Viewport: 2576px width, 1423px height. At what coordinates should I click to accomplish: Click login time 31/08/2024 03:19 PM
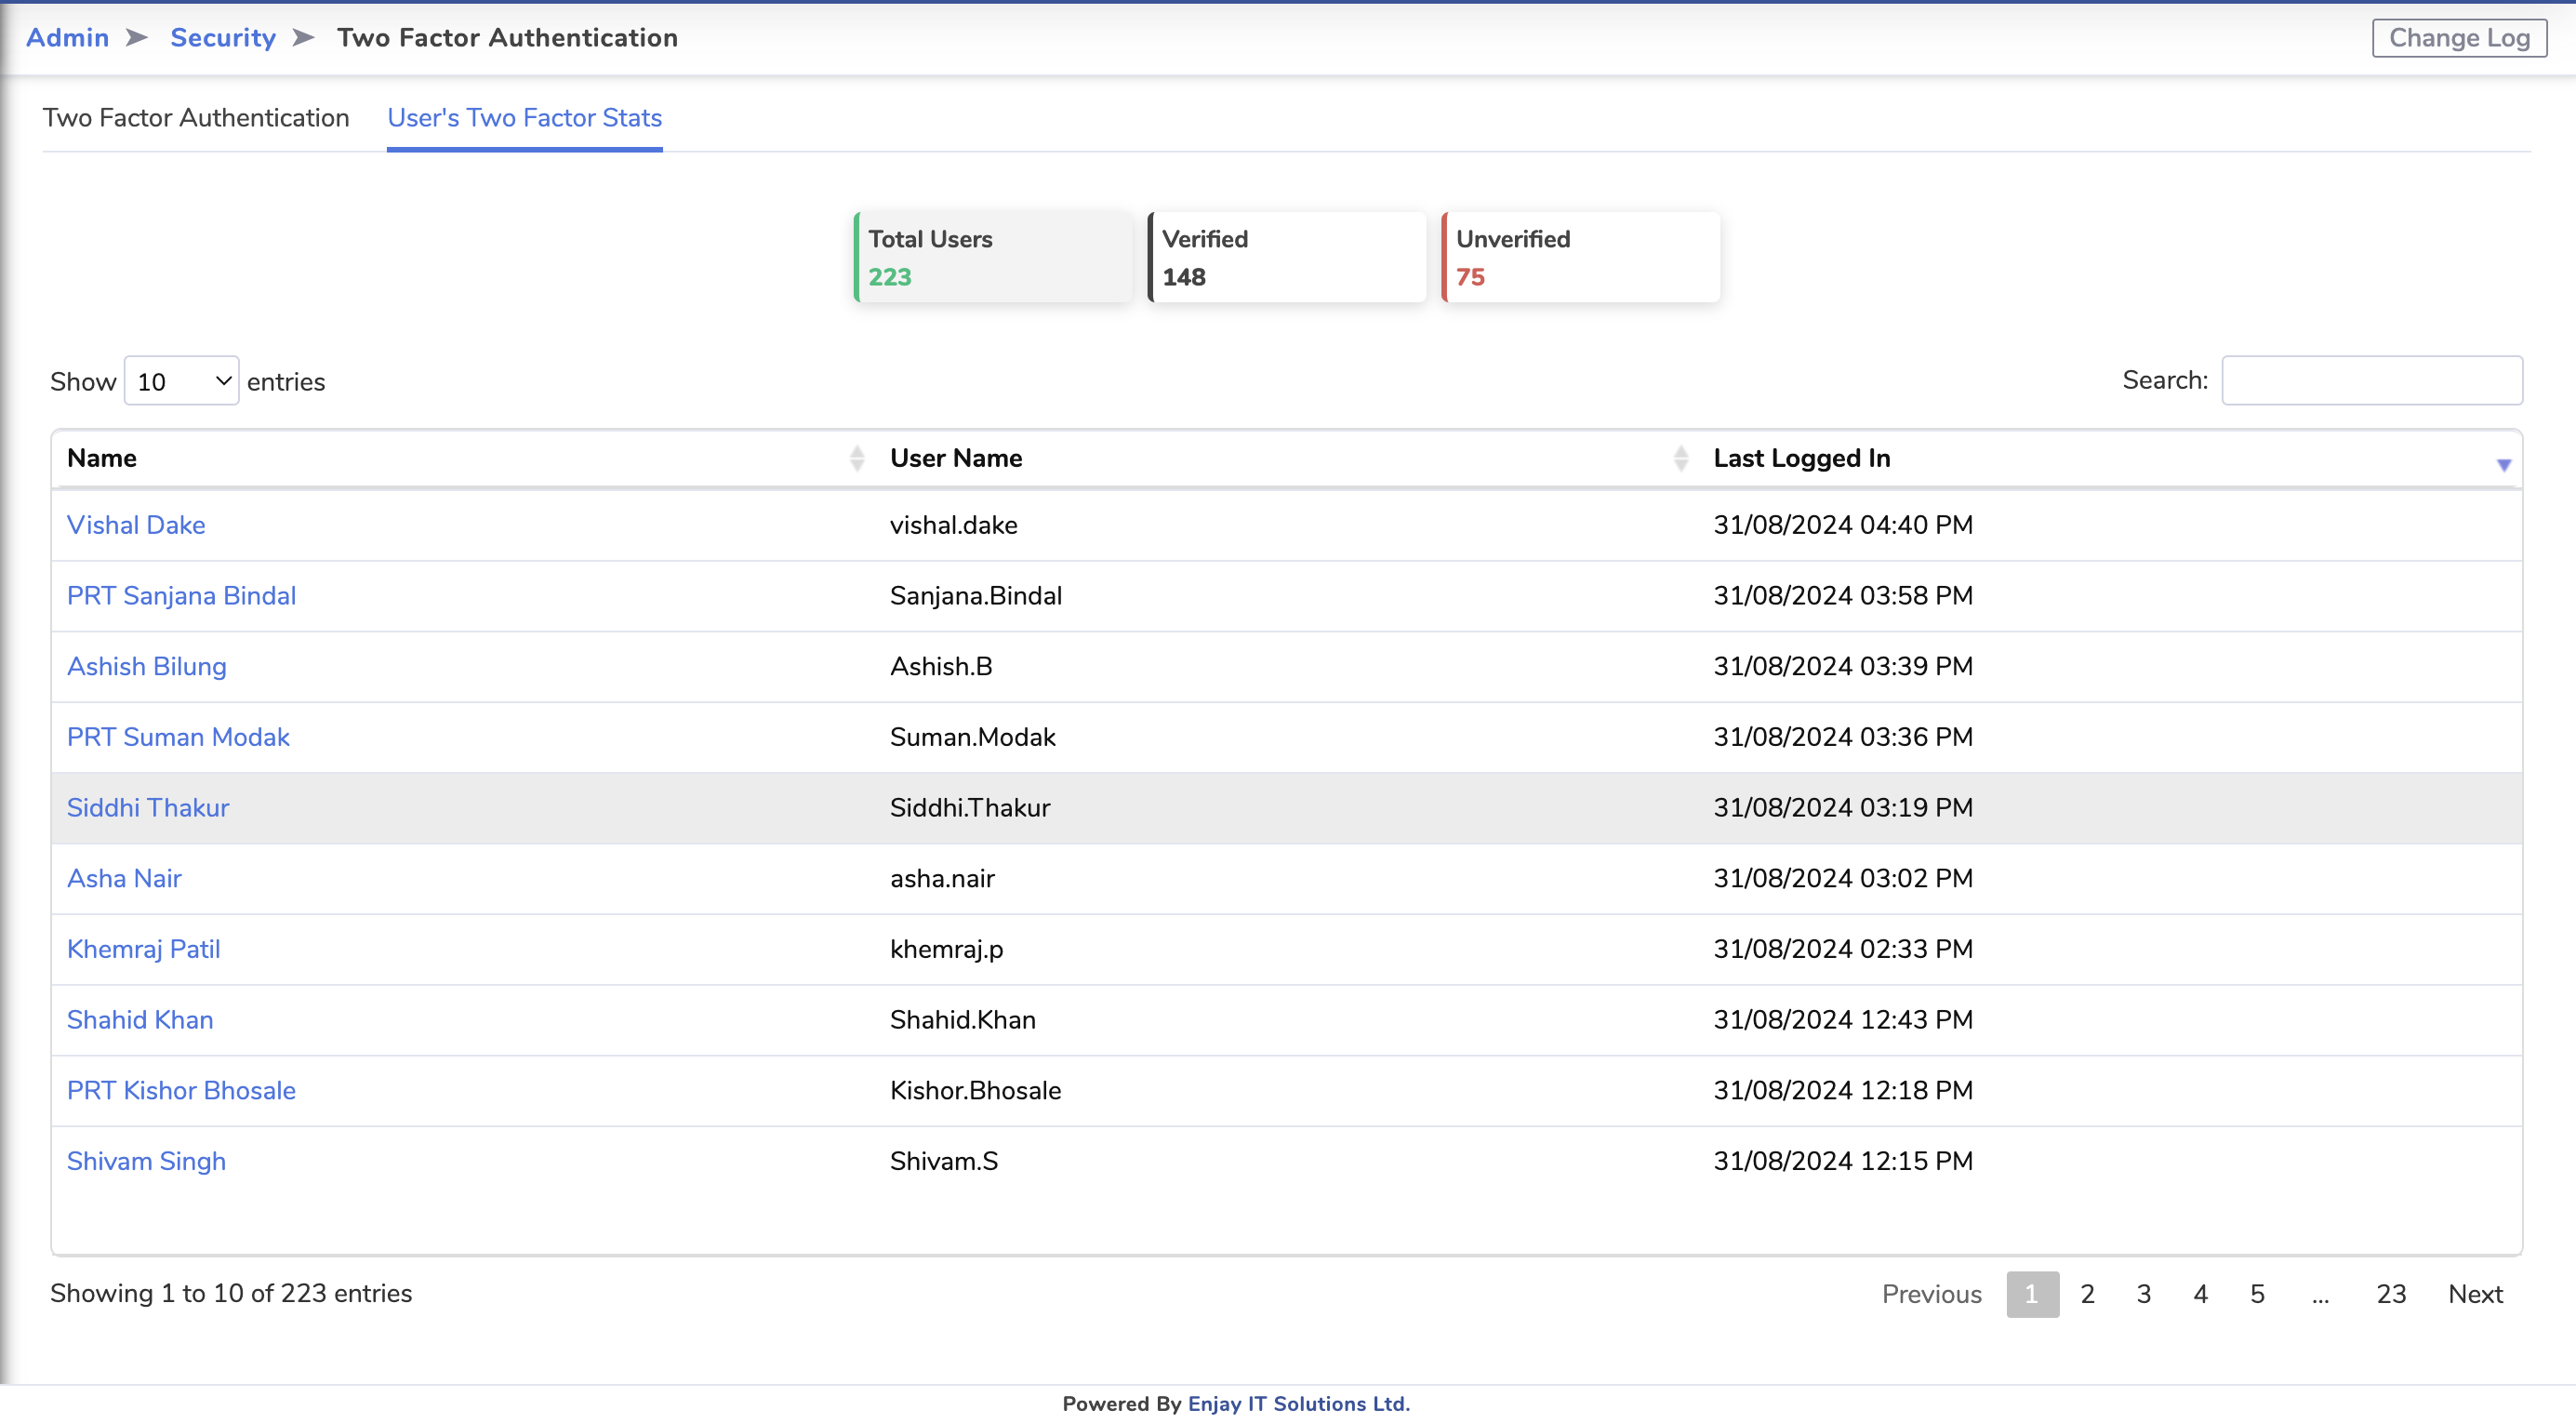click(1843, 808)
